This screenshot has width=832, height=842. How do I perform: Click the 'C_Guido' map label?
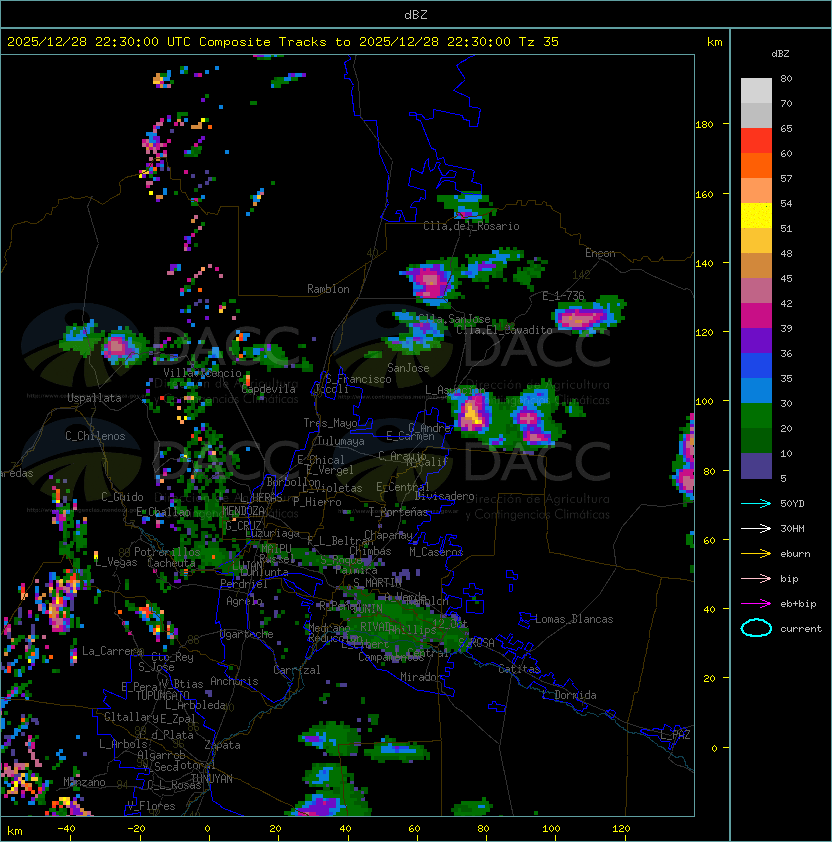point(122,497)
